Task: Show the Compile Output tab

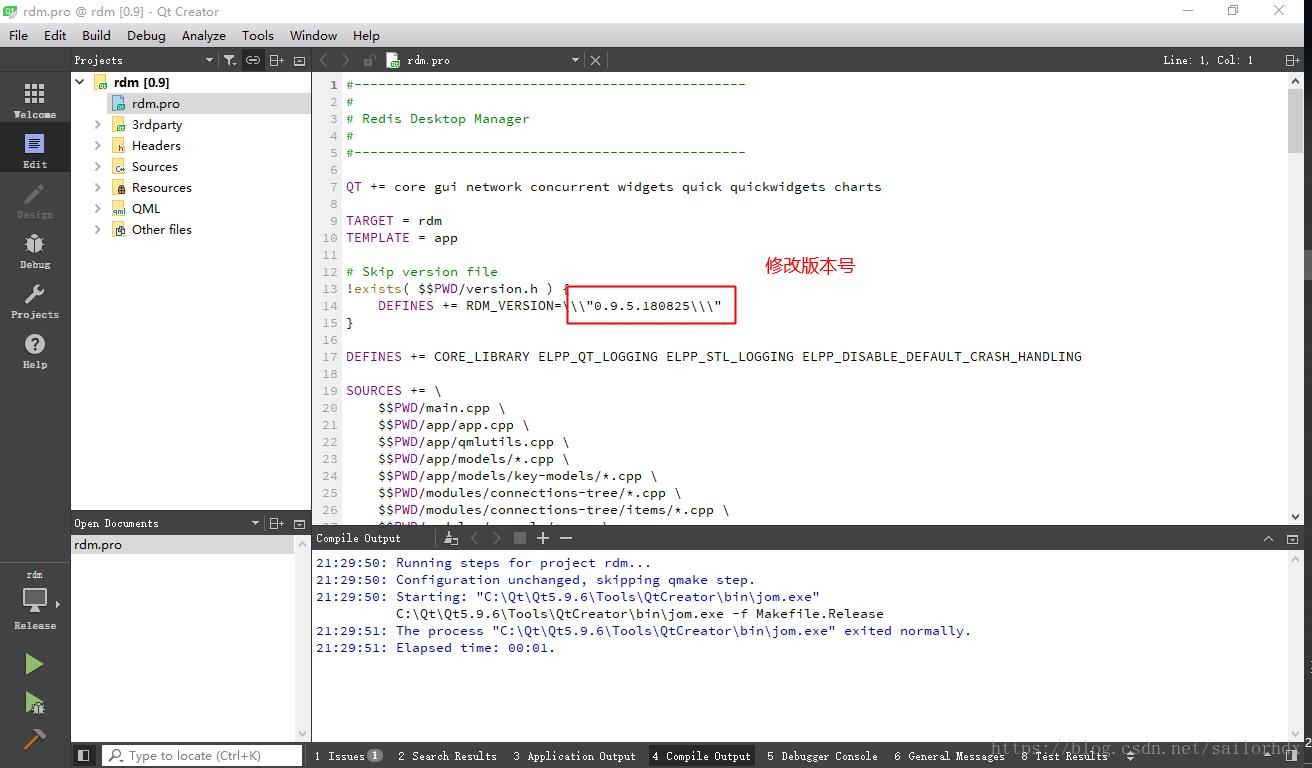Action: 701,756
